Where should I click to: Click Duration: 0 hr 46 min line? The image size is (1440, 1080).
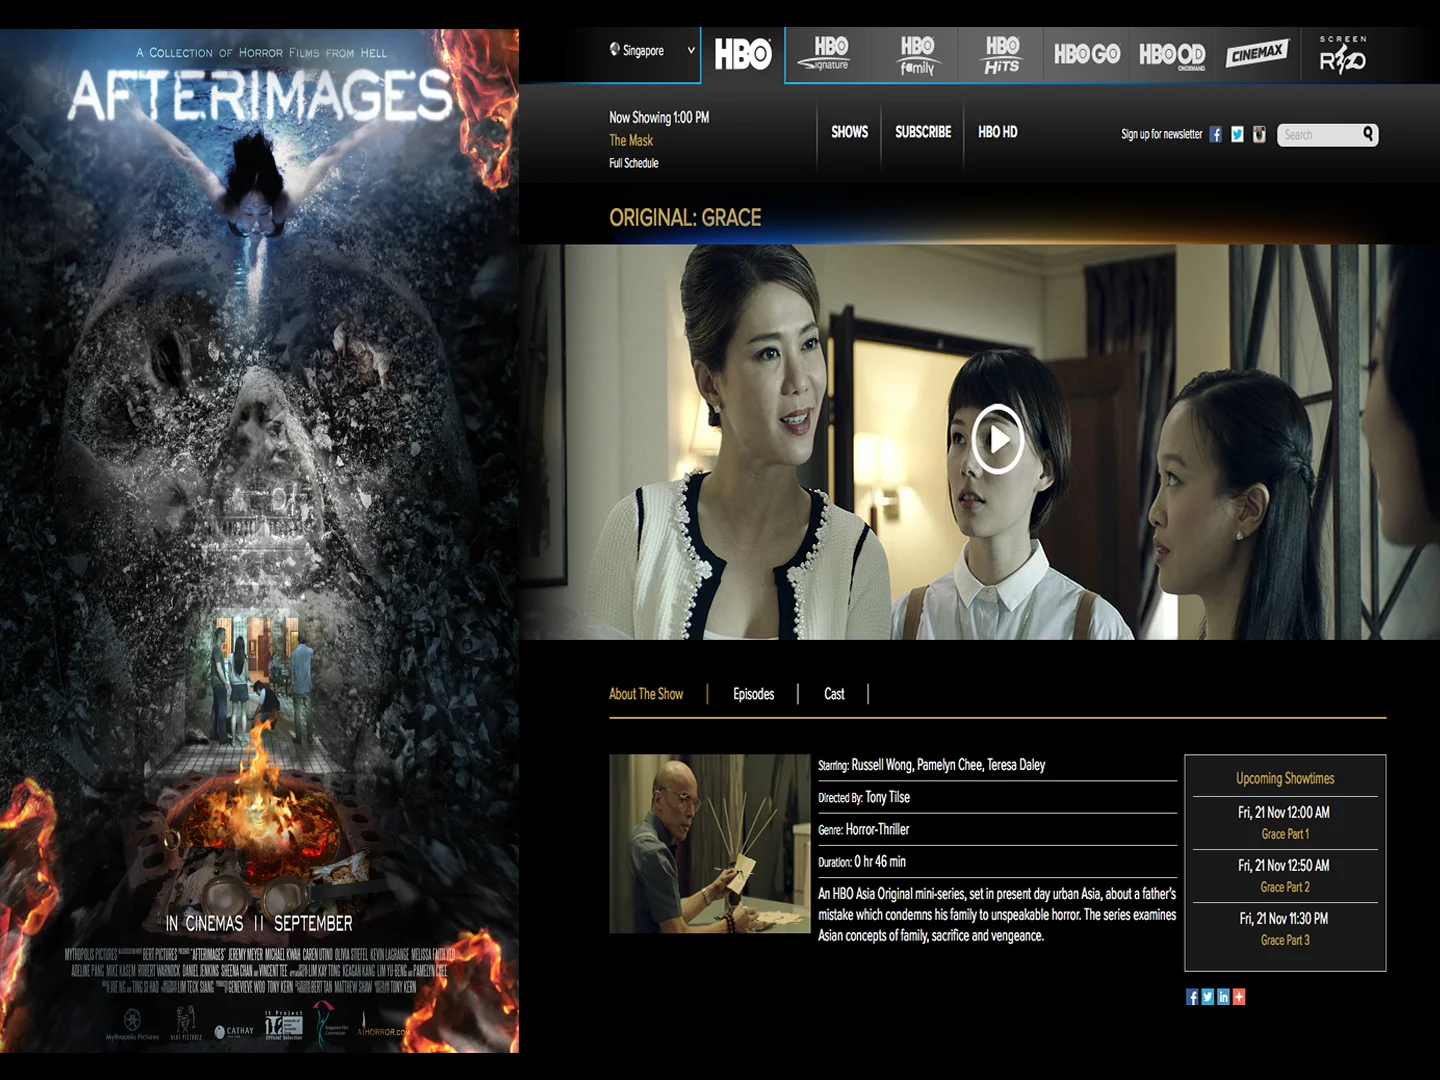click(862, 862)
